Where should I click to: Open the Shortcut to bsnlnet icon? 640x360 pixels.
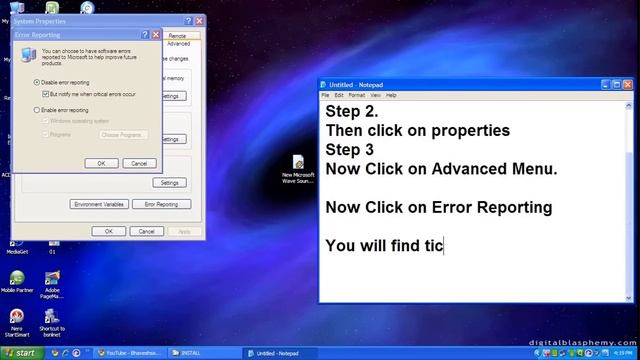(x=52, y=322)
